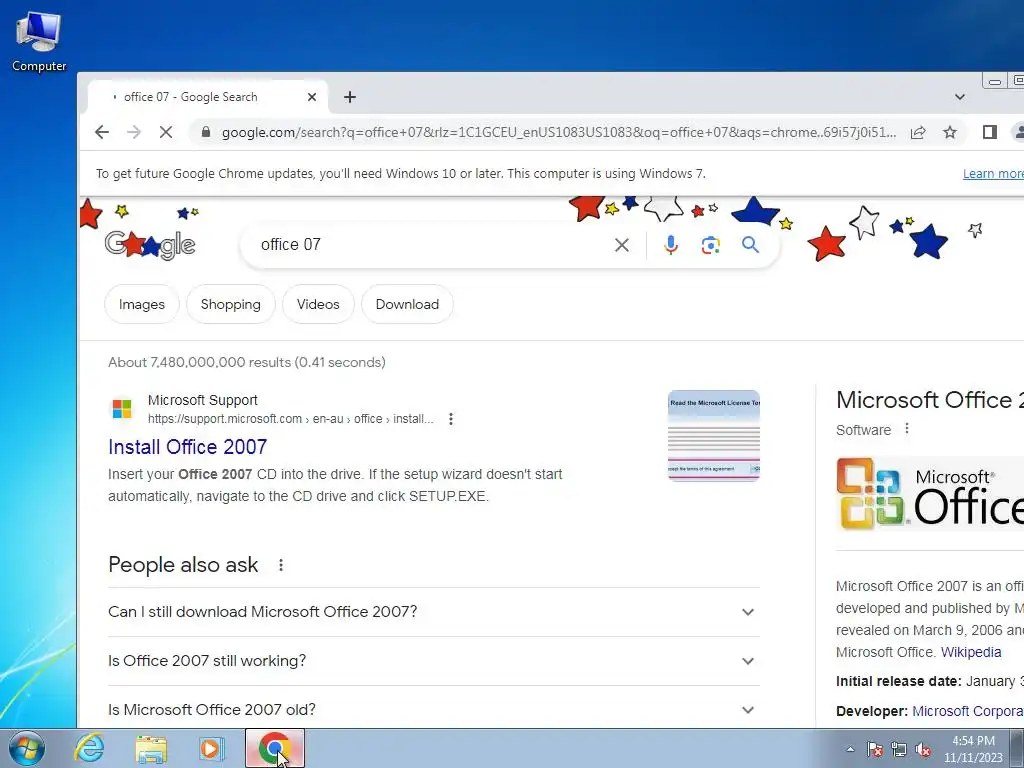Show hidden system tray icons
The image size is (1024, 768).
[850, 749]
